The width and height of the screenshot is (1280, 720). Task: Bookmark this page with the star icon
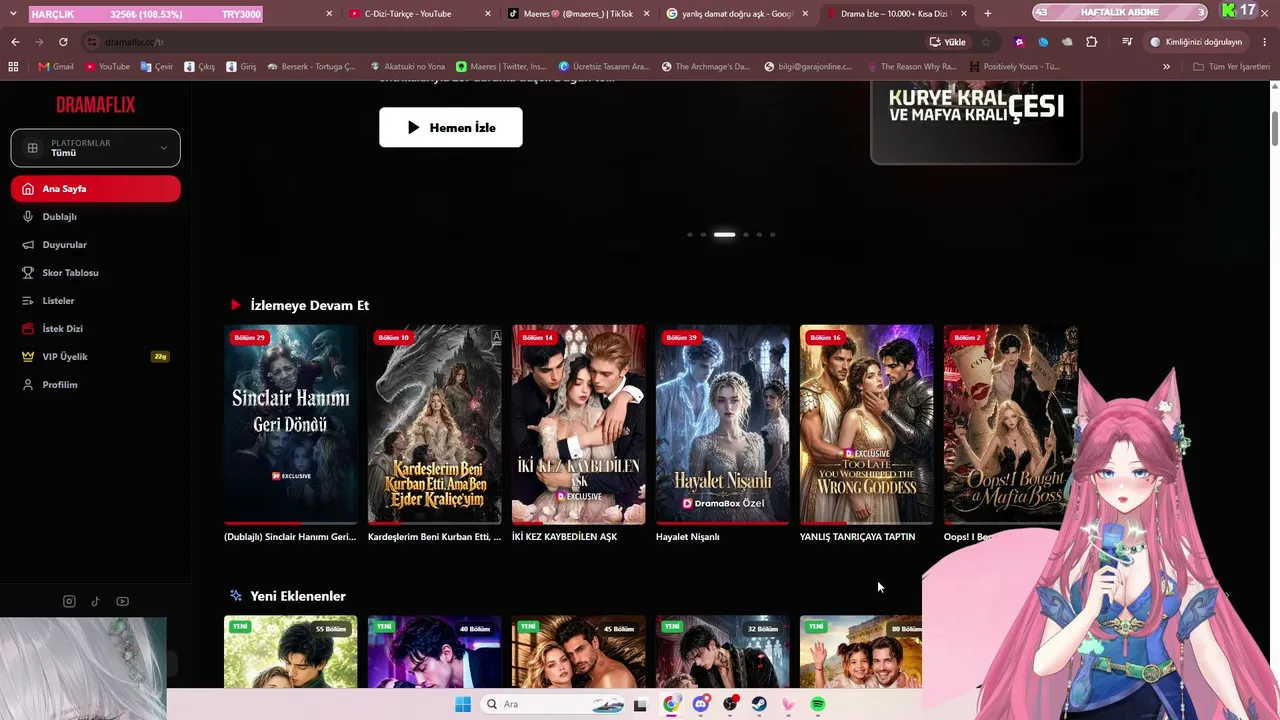point(986,42)
